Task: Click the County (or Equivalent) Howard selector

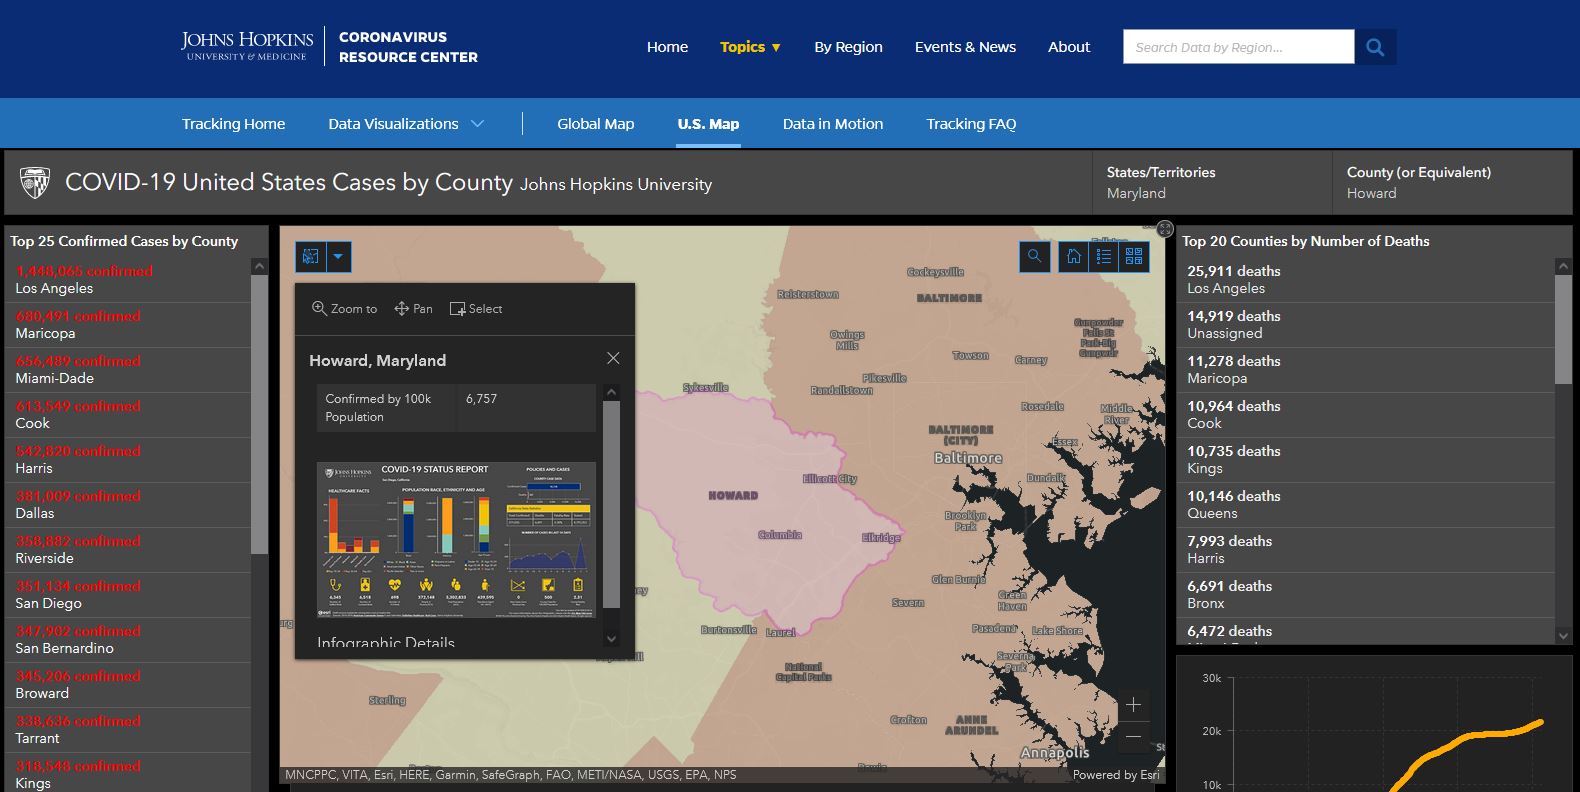Action: [x=1452, y=182]
